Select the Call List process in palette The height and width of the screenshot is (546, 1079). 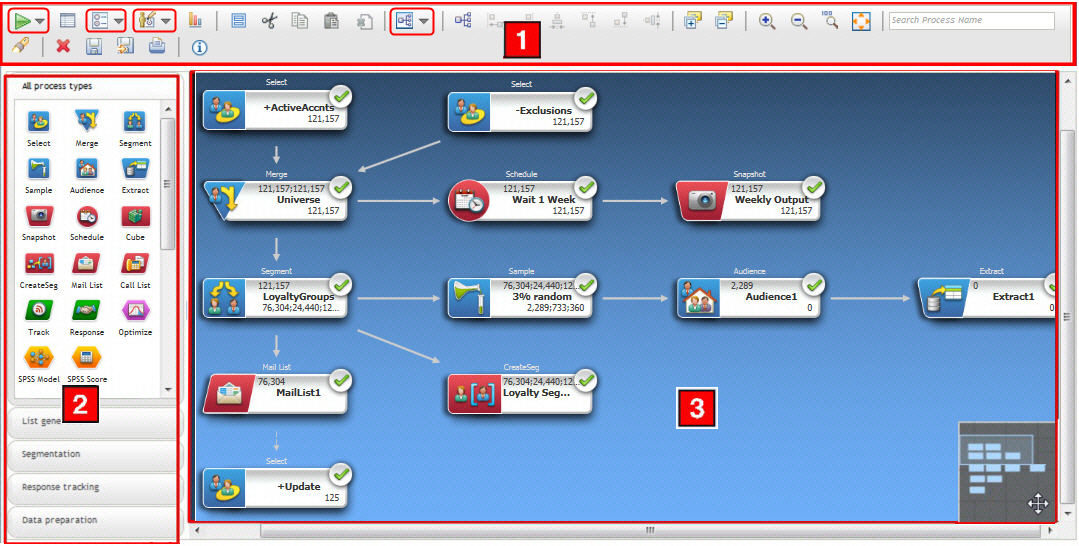[x=135, y=270]
